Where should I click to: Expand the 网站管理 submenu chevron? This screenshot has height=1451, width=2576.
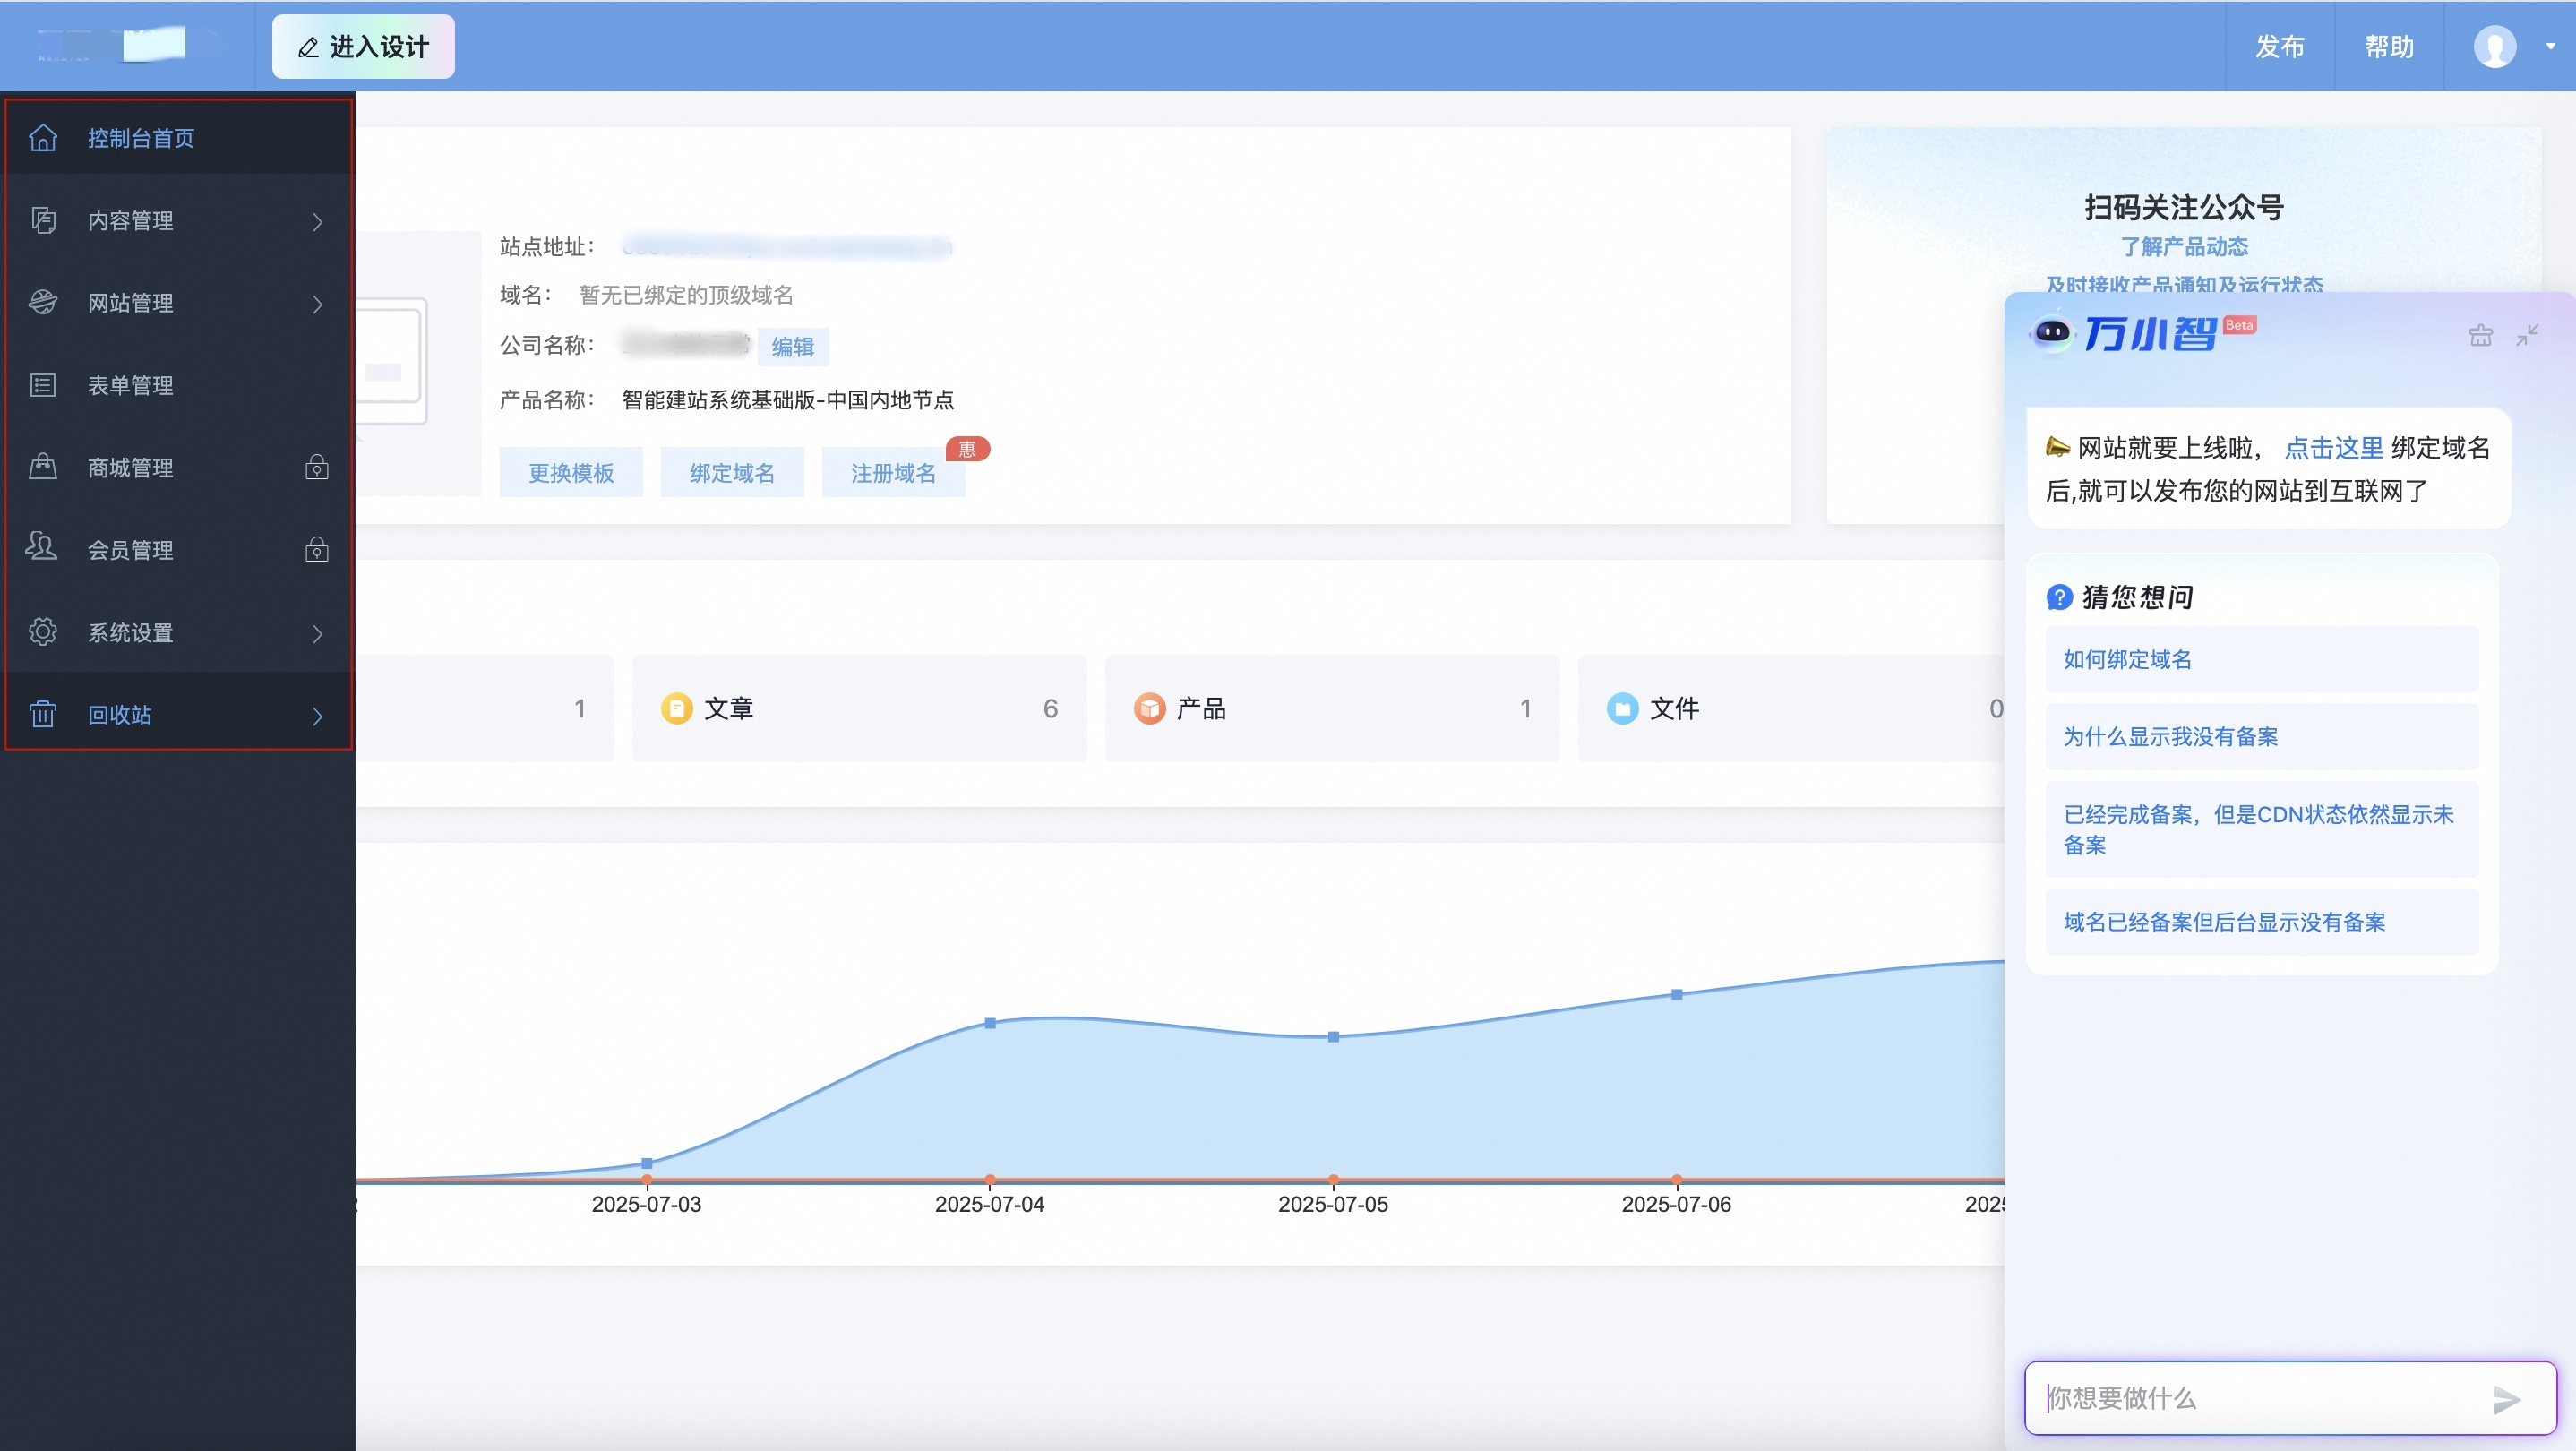[x=317, y=303]
